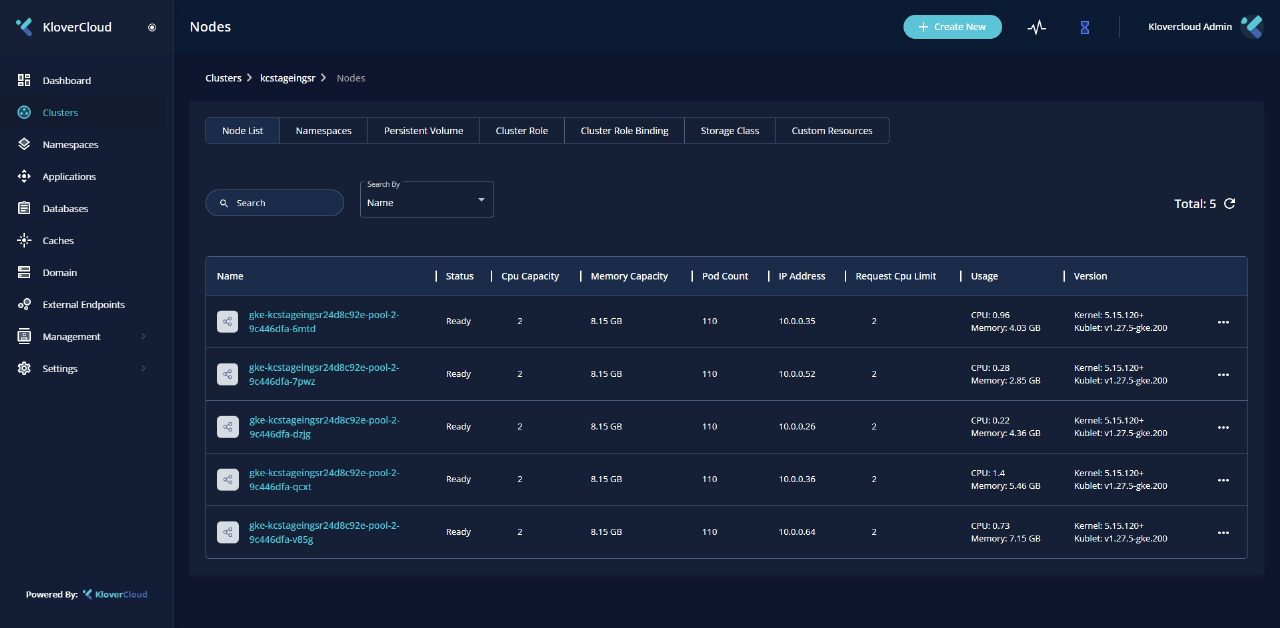Click the refresh icon next to Total: 5
This screenshot has width=1280, height=628.
[1230, 203]
